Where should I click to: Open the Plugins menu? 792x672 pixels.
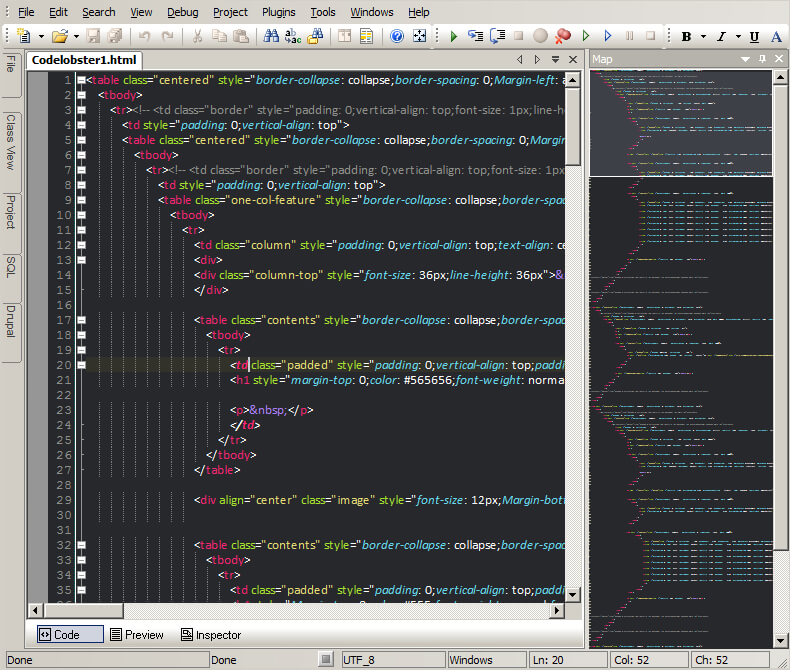278,12
